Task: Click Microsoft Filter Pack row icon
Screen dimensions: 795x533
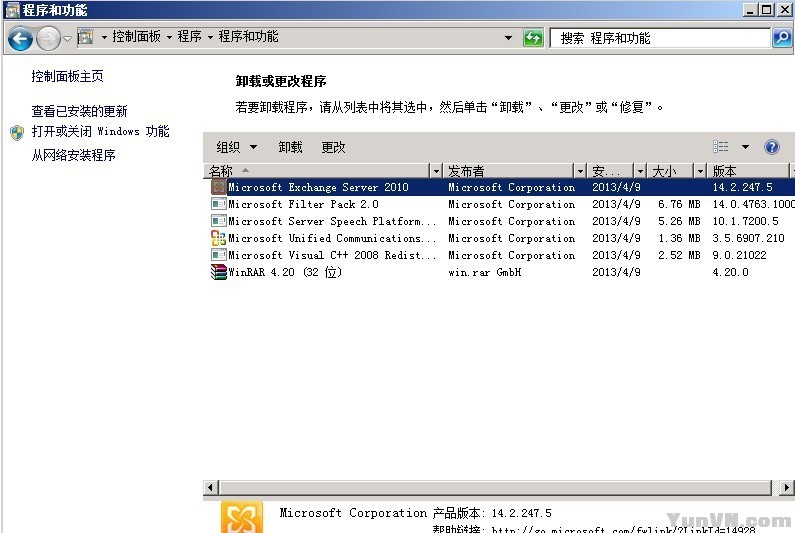Action: (219, 204)
